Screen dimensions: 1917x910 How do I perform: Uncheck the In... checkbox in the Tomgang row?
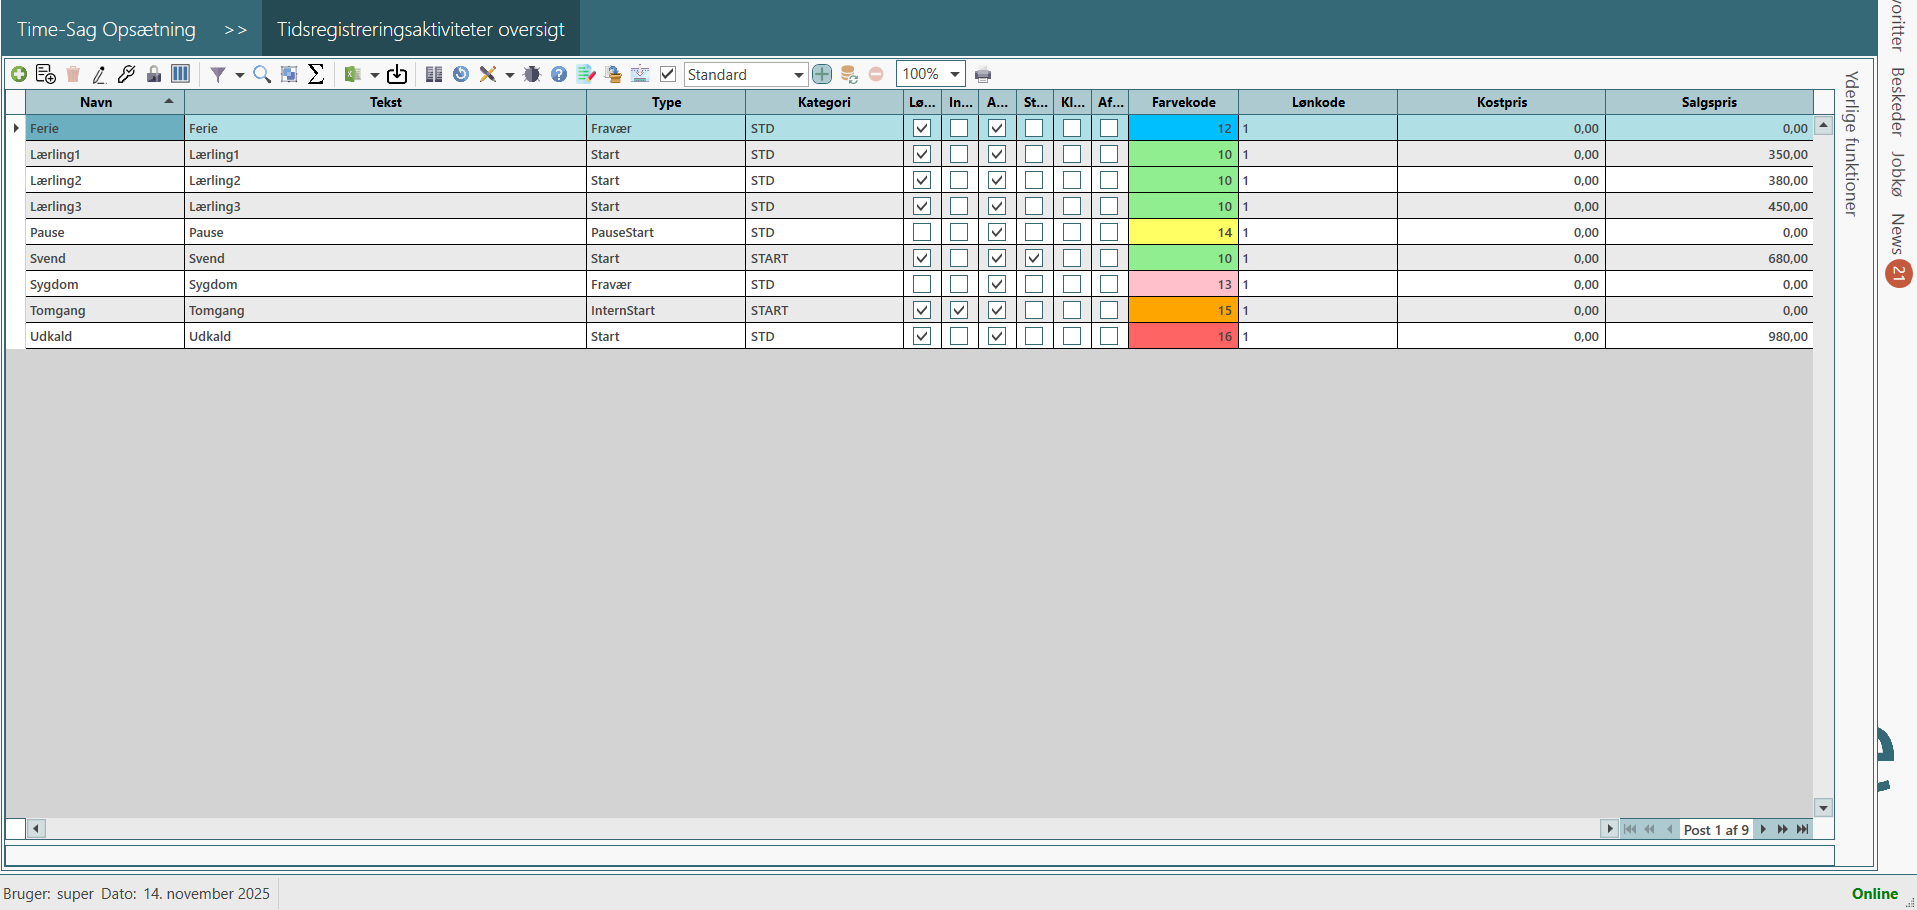[x=959, y=310]
